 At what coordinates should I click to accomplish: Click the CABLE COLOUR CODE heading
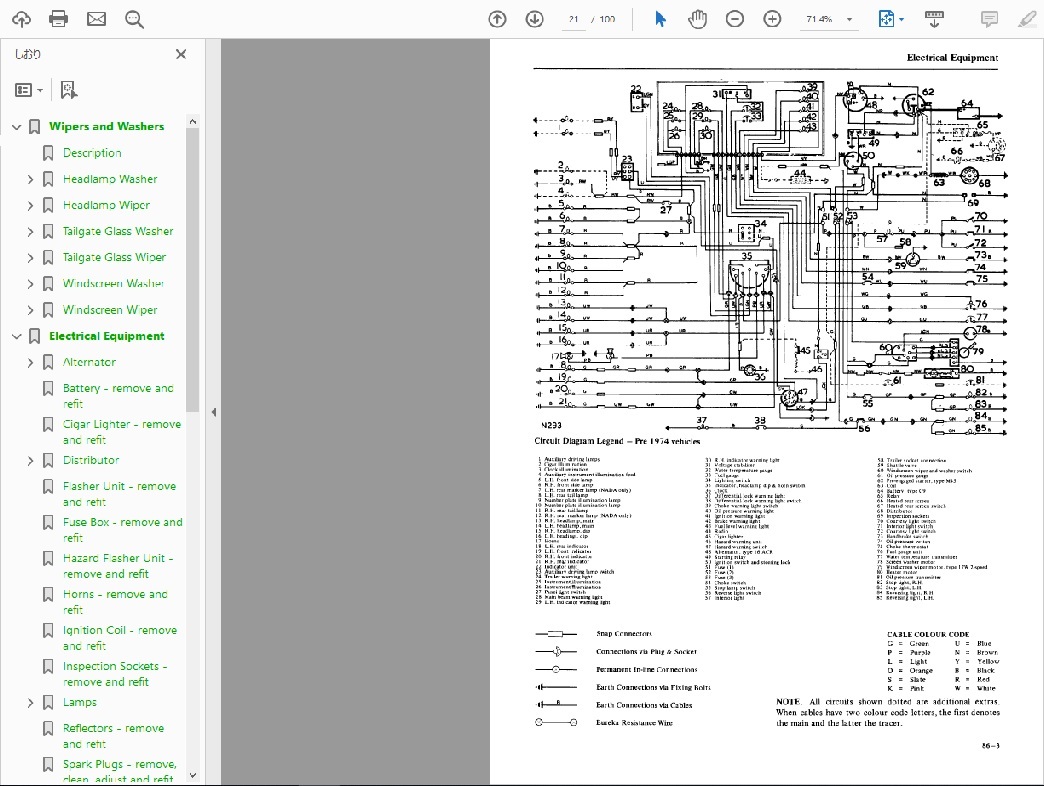pyautogui.click(x=927, y=634)
